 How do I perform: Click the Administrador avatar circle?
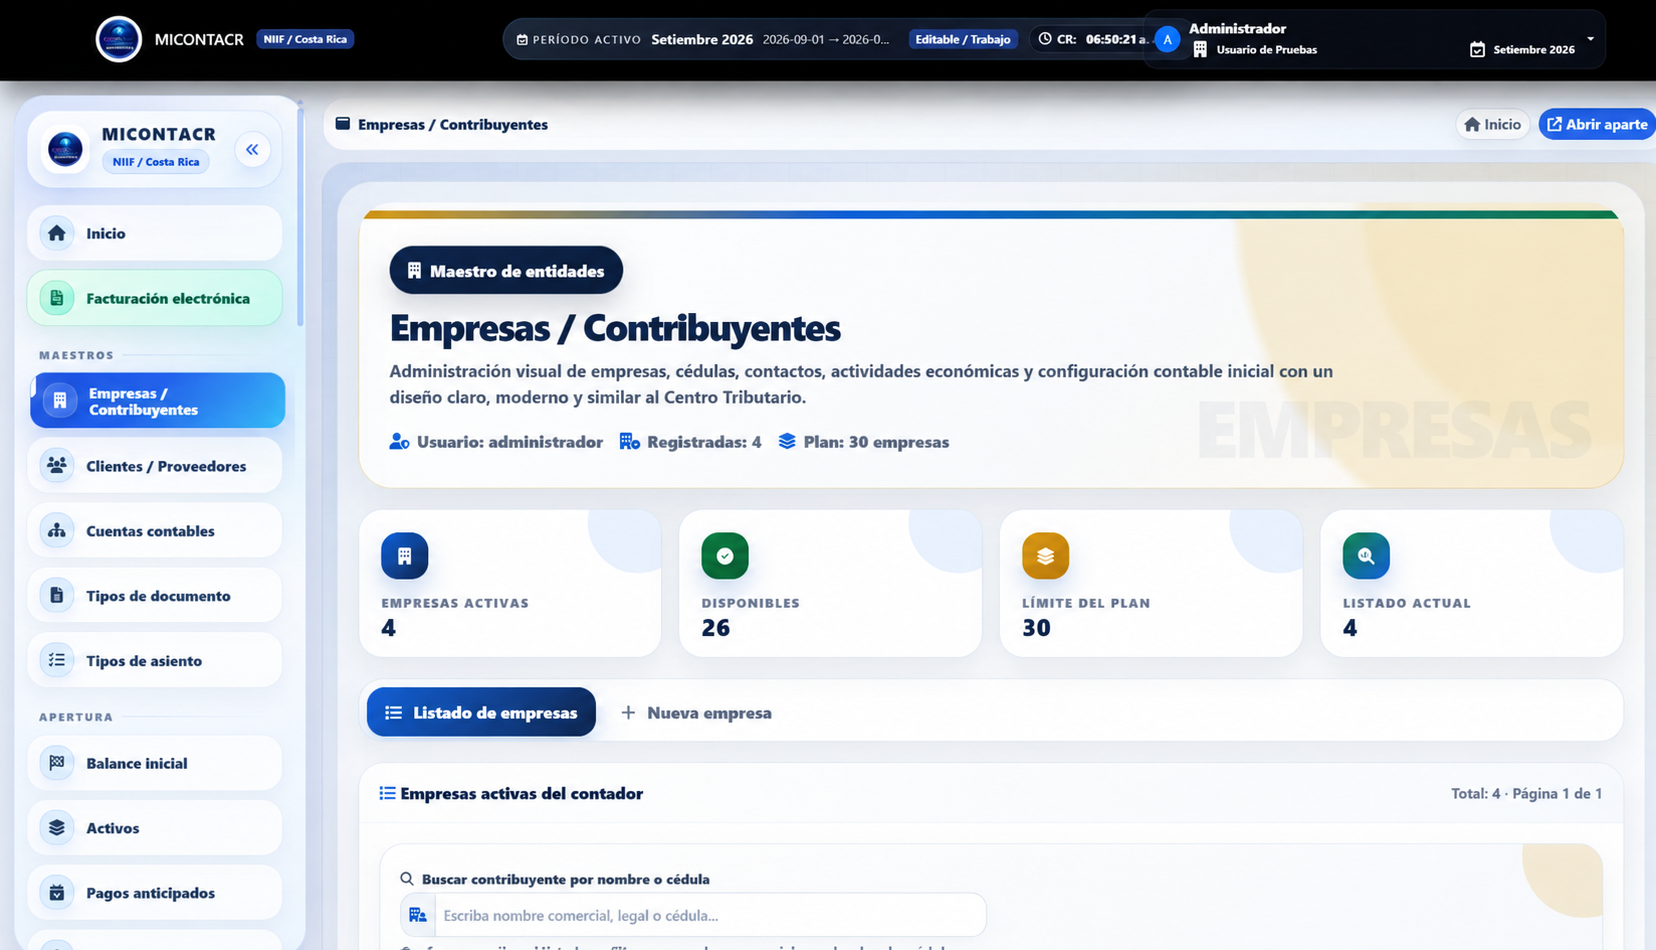pos(1167,40)
